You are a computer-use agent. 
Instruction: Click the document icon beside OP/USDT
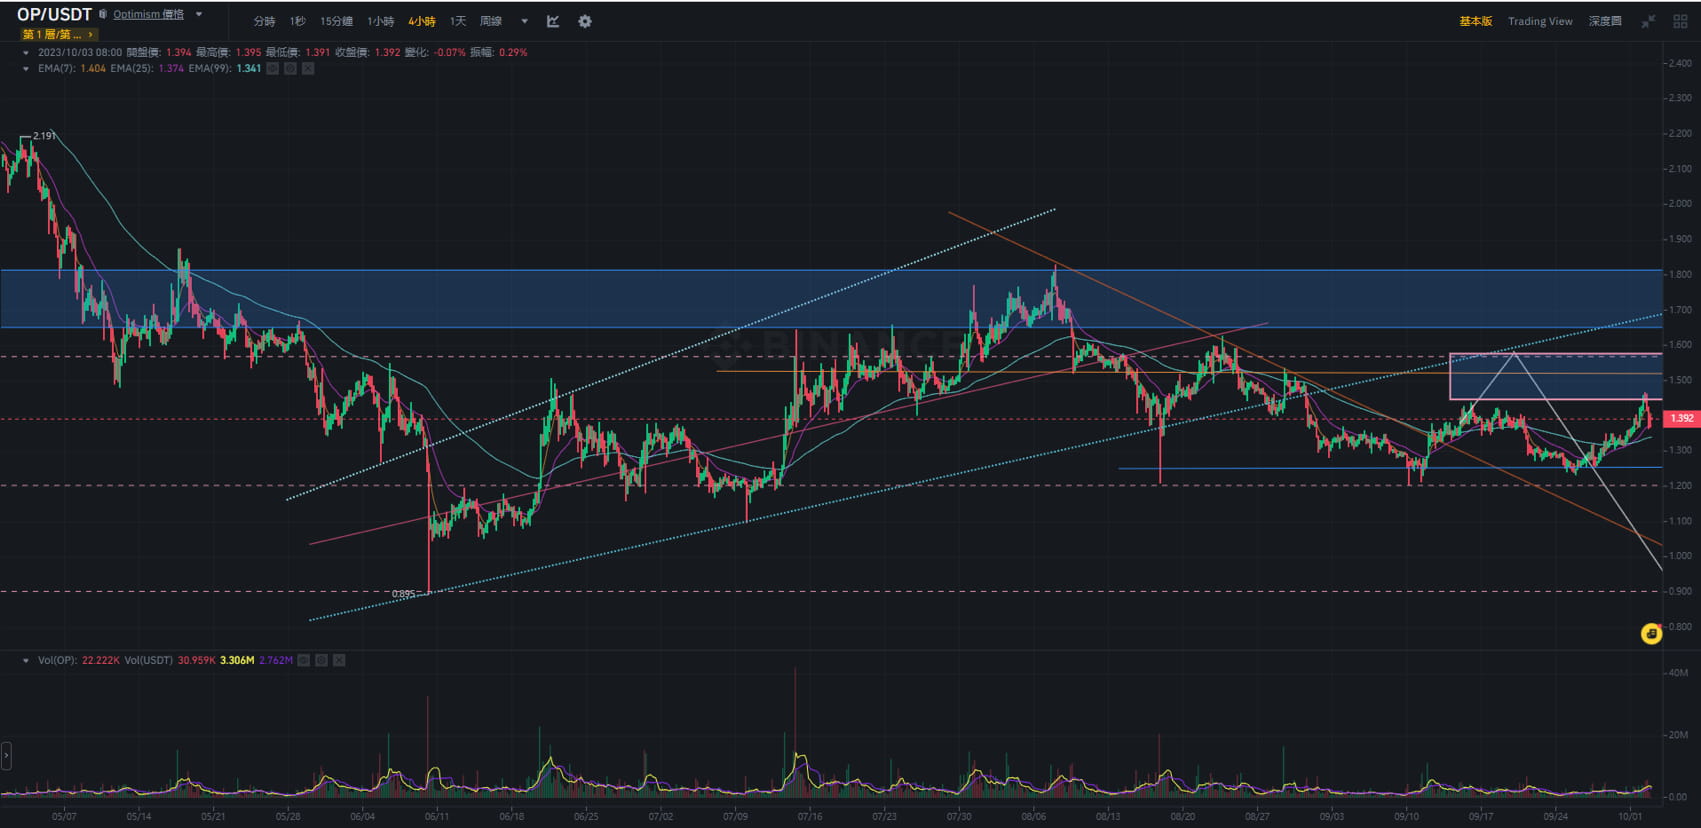click(x=102, y=14)
